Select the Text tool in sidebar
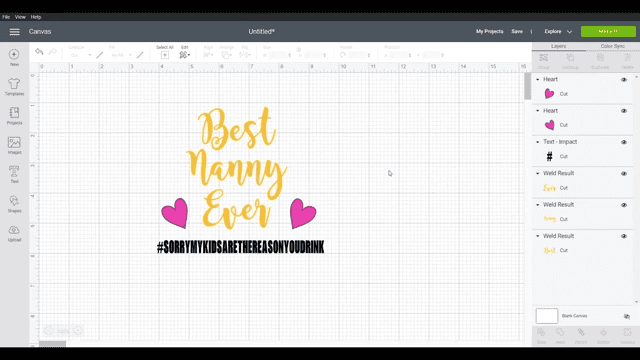640x360 pixels. click(14, 171)
